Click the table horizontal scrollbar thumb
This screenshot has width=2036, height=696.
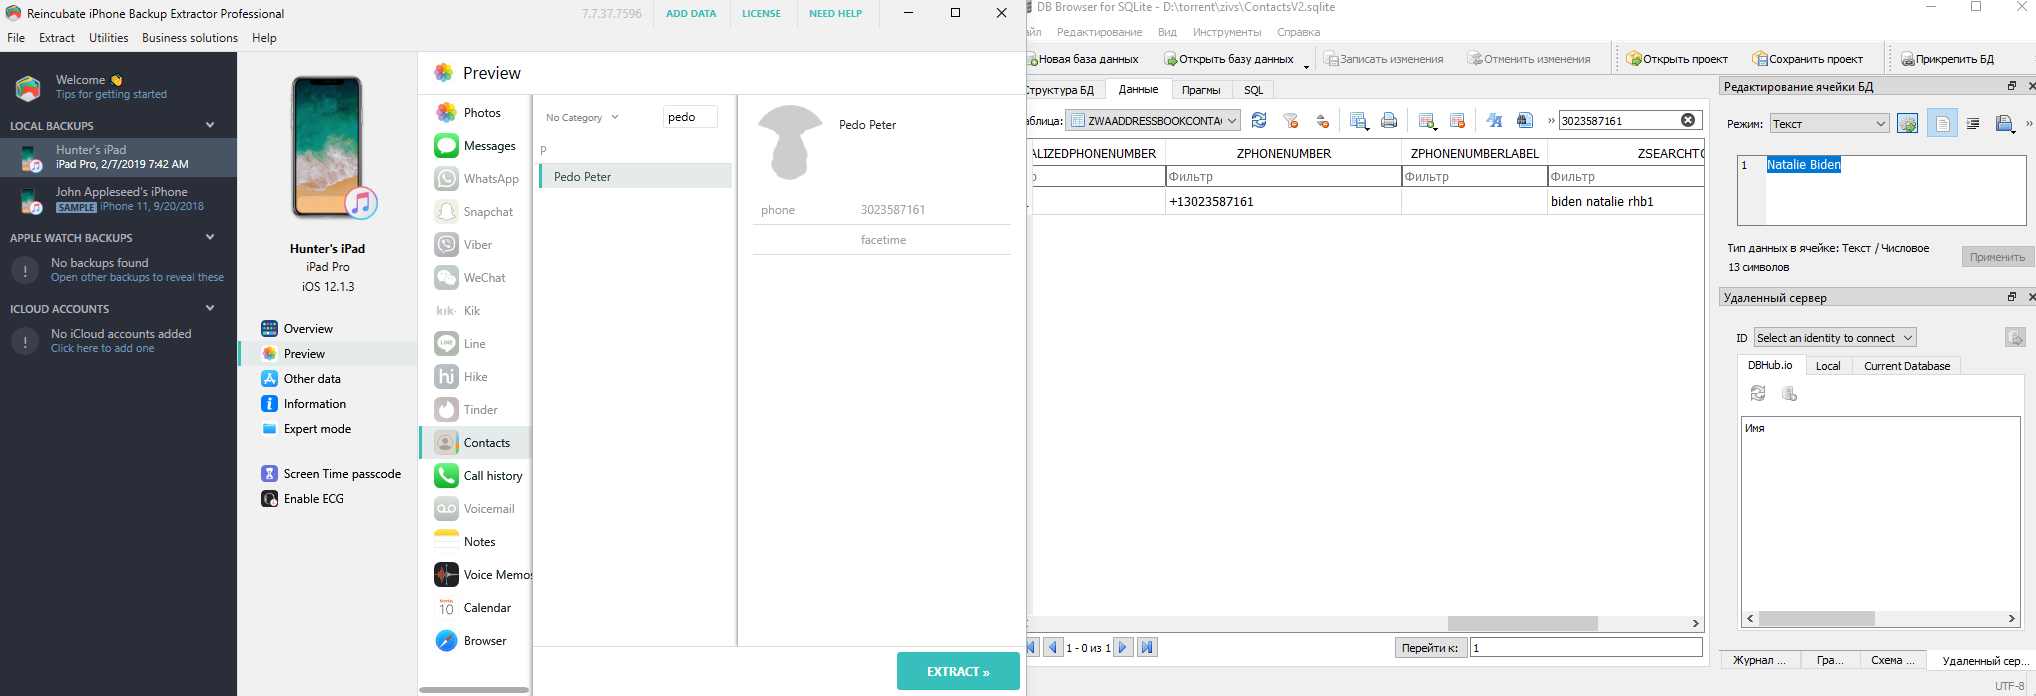[x=1521, y=623]
